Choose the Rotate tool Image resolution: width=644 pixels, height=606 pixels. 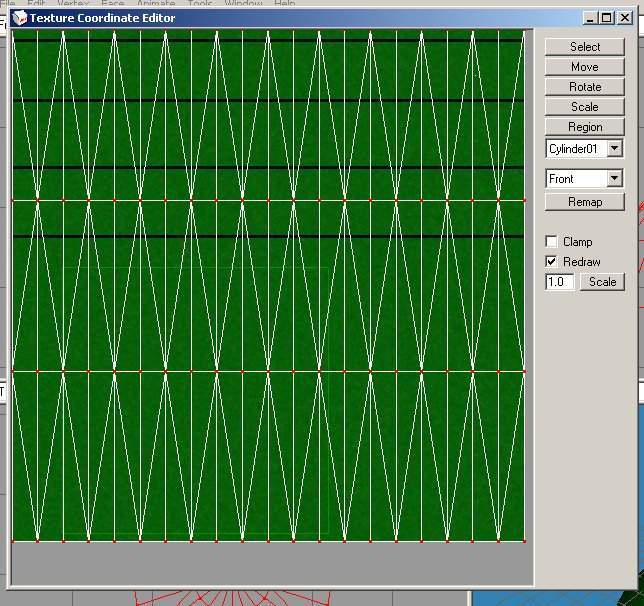click(x=584, y=87)
